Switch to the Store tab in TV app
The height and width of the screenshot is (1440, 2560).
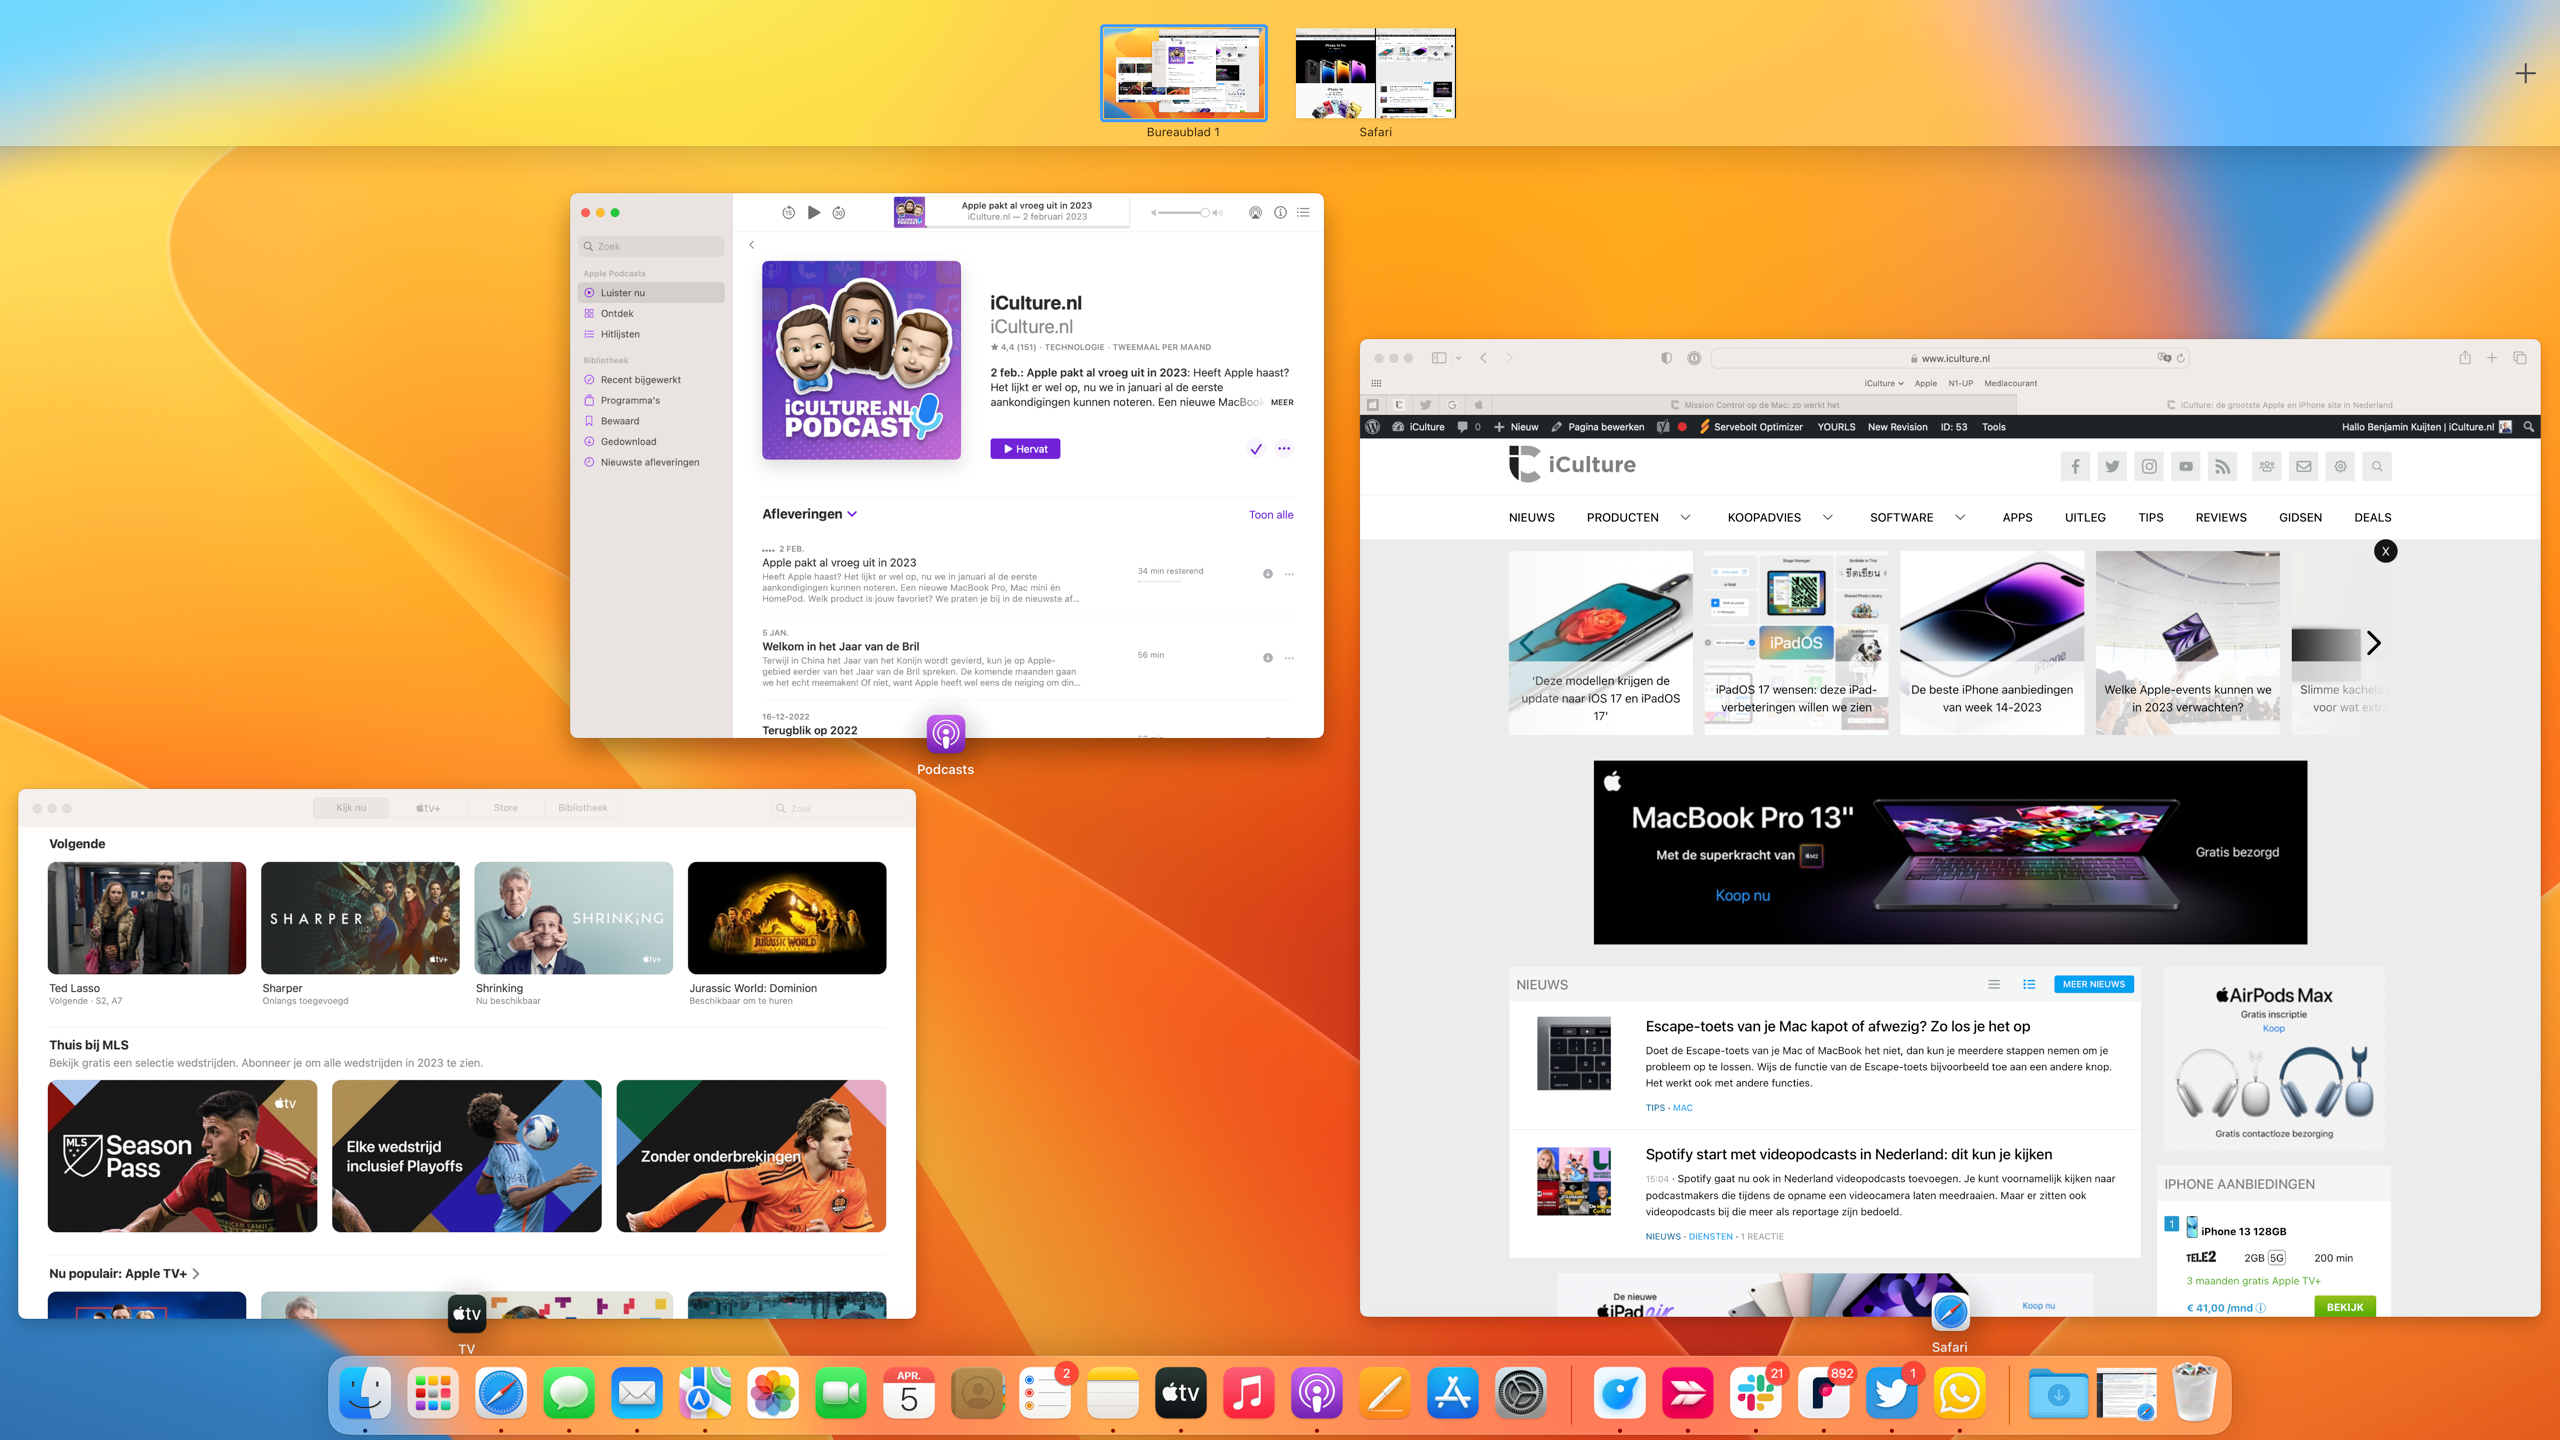pos(506,808)
